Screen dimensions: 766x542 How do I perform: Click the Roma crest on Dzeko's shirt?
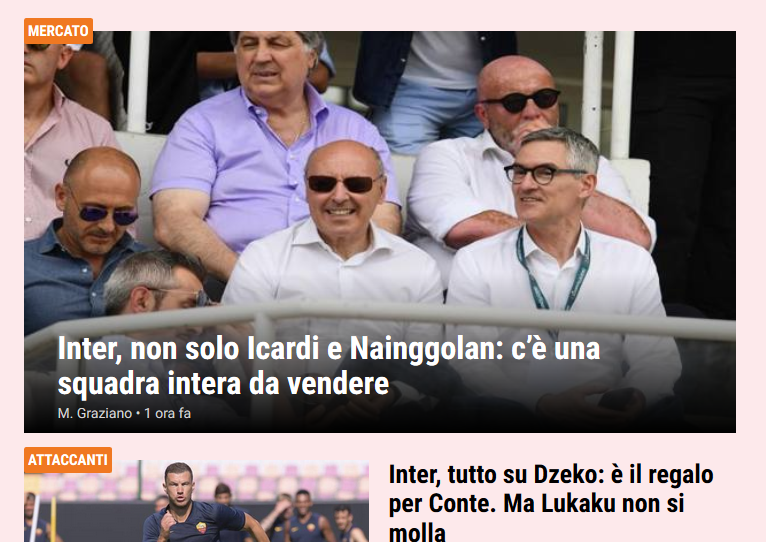tap(201, 527)
